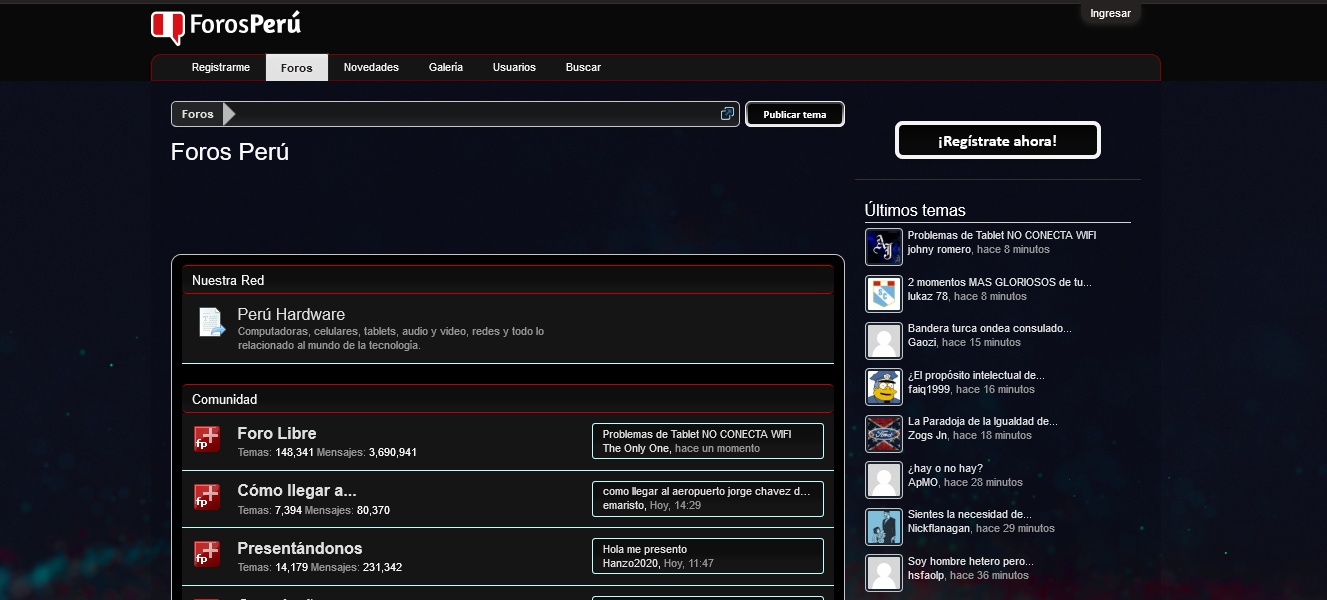This screenshot has width=1327, height=600.
Task: Open topic Soy hombre hetero pero...
Action: [971, 561]
